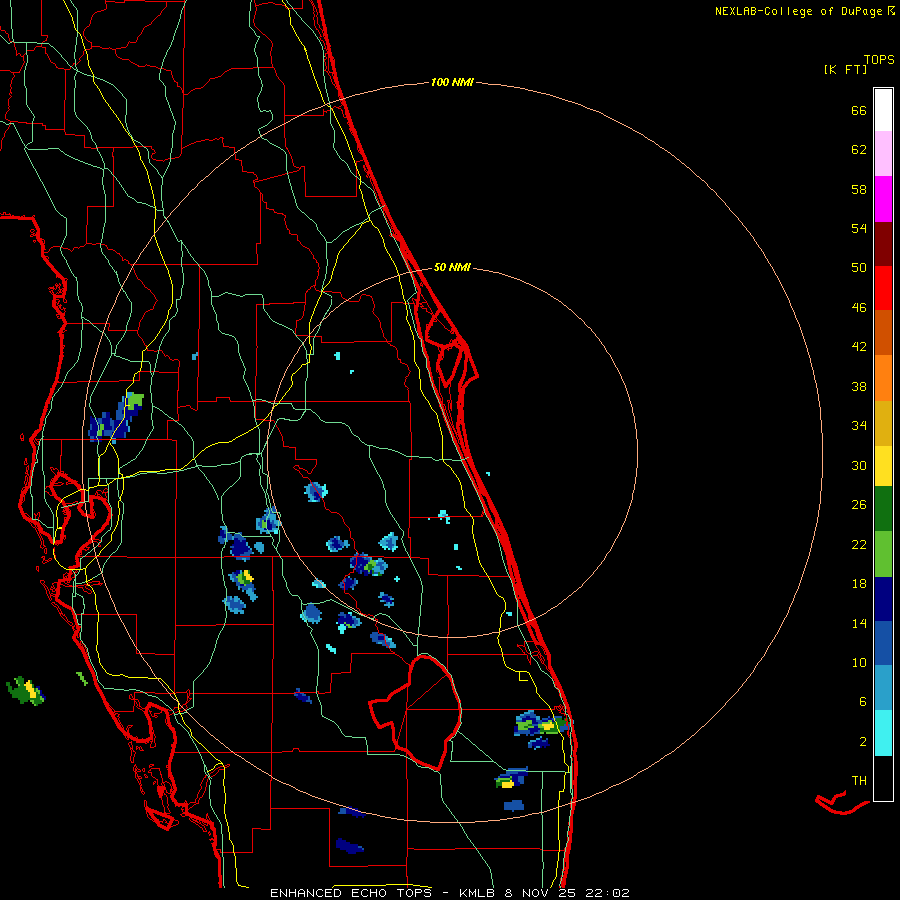Select the light pink legend swatch
The width and height of the screenshot is (900, 900).
click(x=883, y=153)
